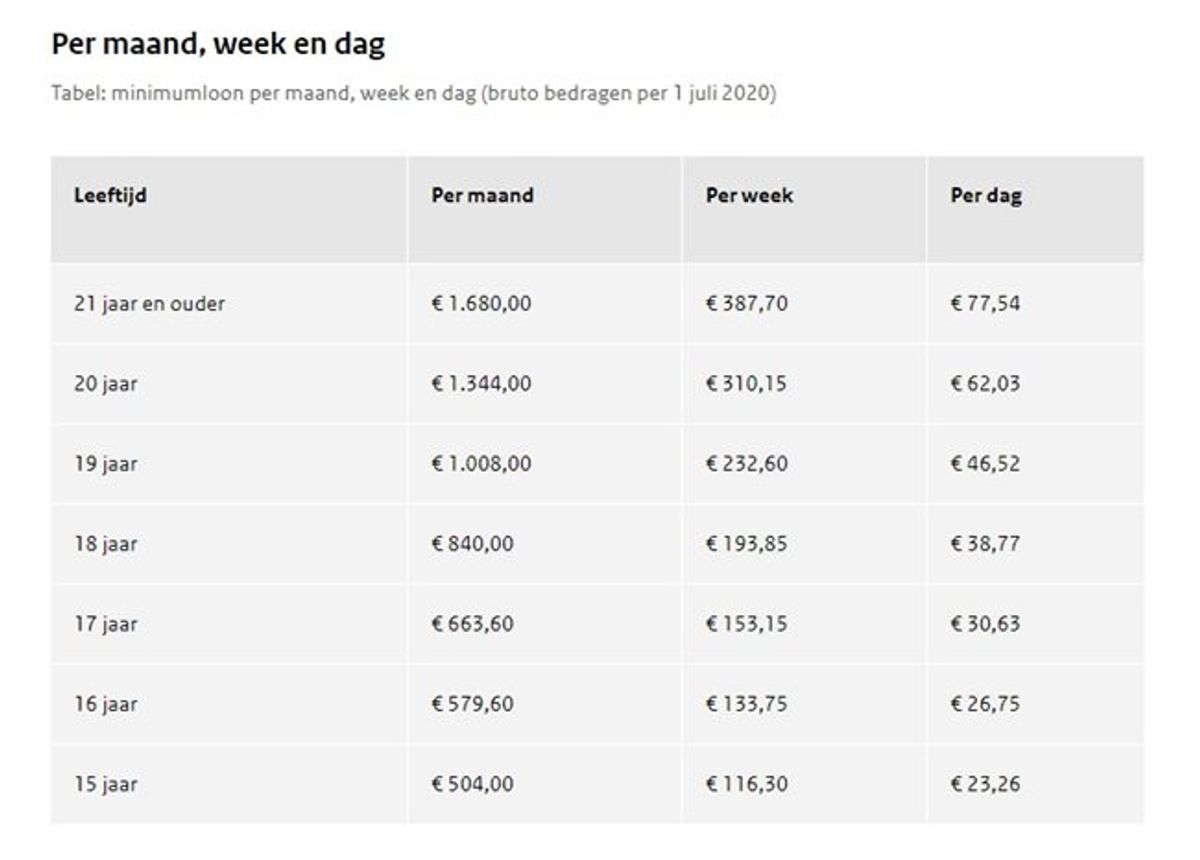1200x860 pixels.
Task: Click the € 1.680,00 monthly amount
Action: [481, 303]
